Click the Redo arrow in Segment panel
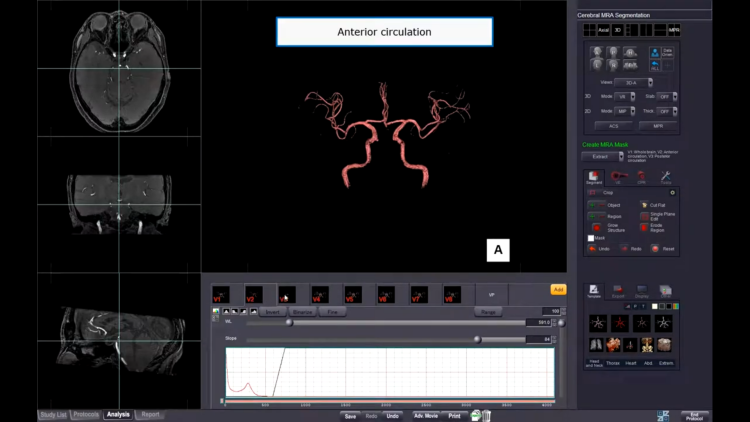 coord(624,249)
